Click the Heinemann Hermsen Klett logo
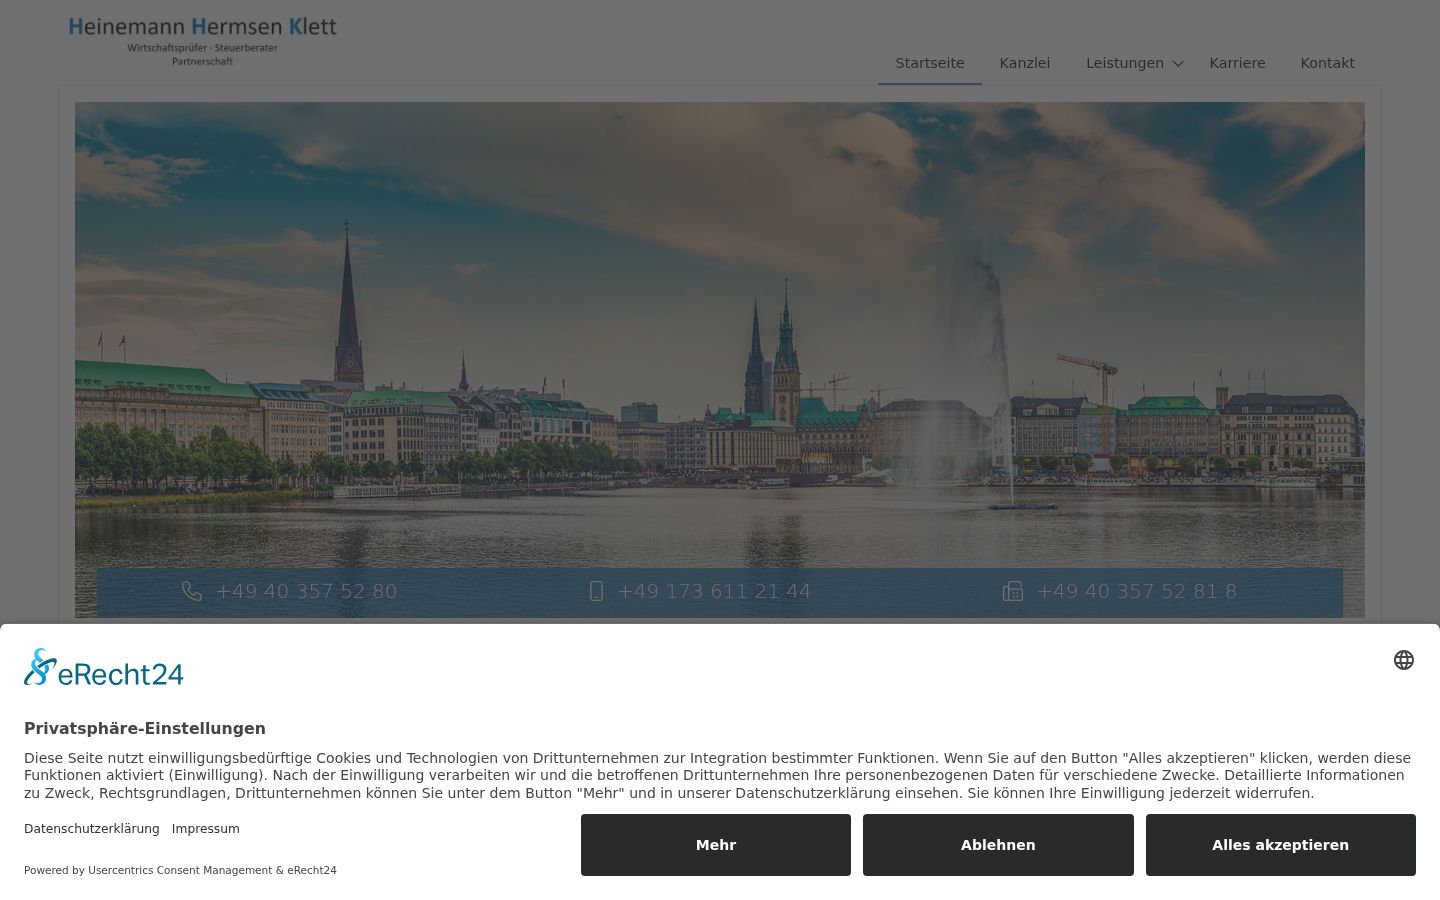The height and width of the screenshot is (900, 1440). tap(203, 40)
